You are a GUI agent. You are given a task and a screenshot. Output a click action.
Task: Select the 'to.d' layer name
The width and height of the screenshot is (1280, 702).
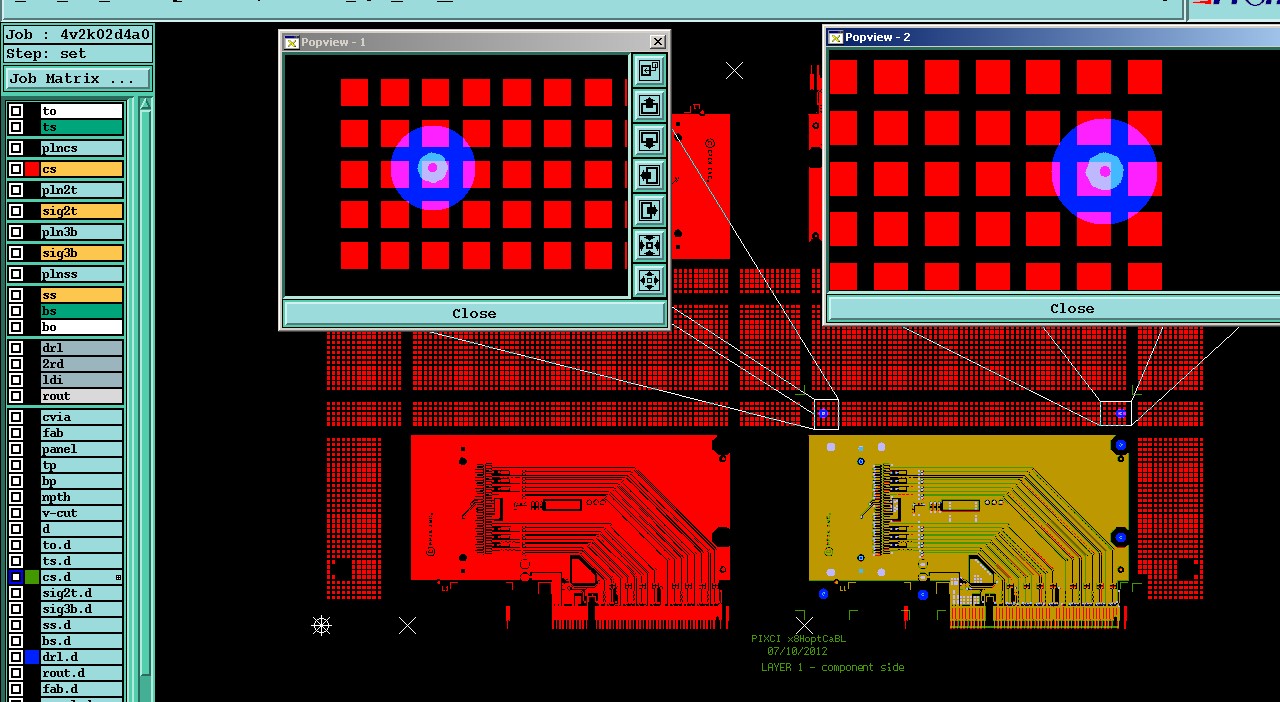pos(82,545)
